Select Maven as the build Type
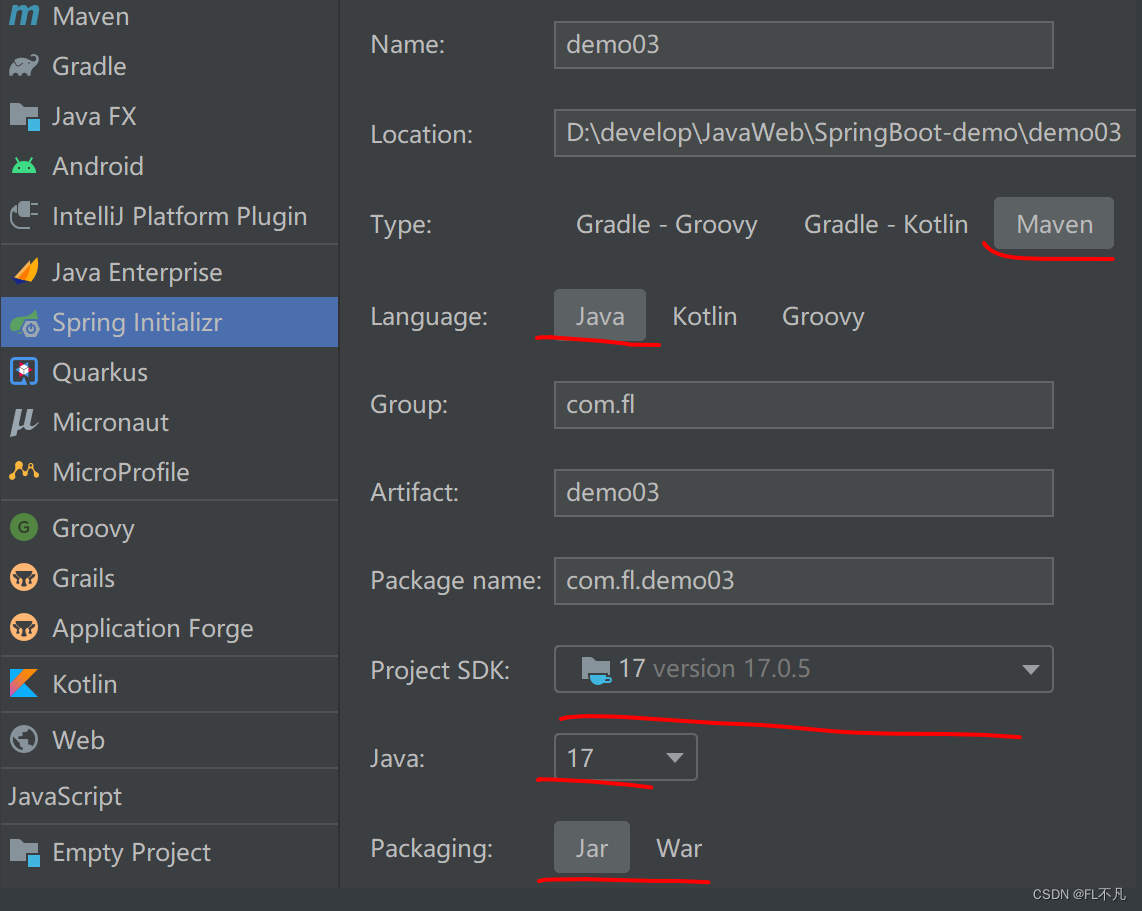1142x911 pixels. coord(1053,223)
